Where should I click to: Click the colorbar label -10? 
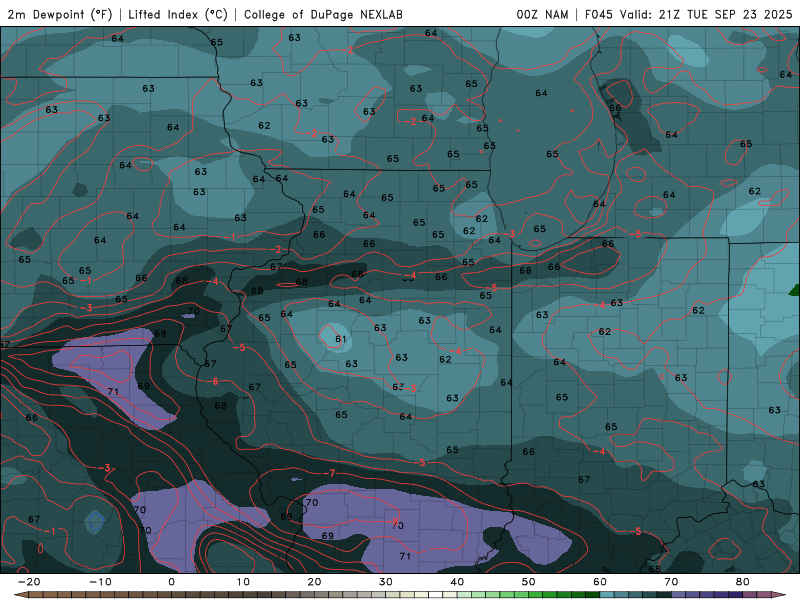click(100, 582)
